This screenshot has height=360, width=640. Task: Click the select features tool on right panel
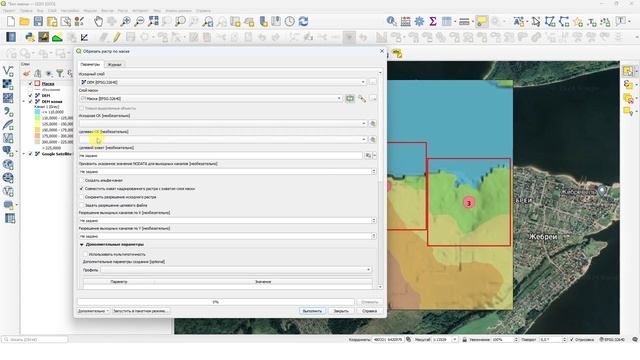tap(628, 71)
